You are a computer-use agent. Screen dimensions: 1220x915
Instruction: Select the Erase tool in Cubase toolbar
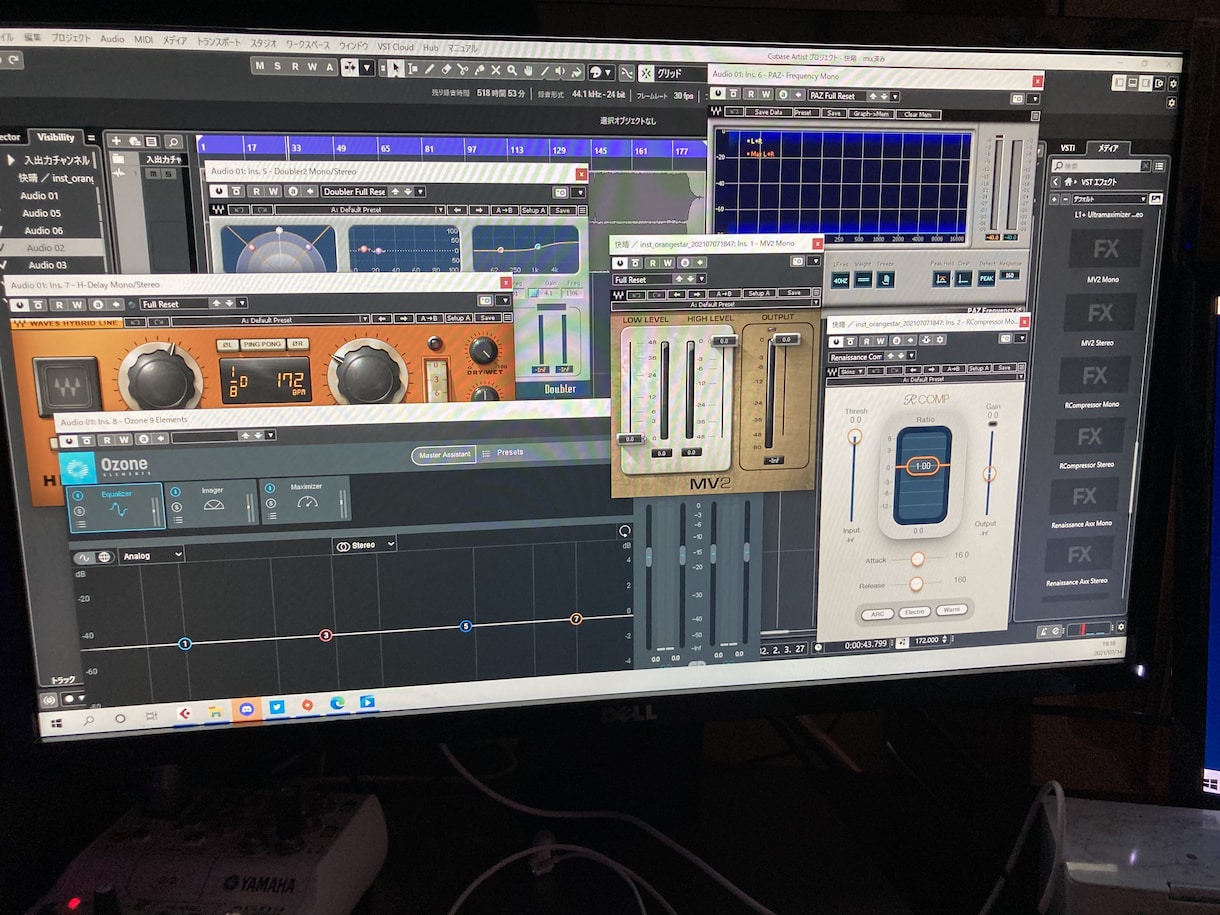coord(446,69)
